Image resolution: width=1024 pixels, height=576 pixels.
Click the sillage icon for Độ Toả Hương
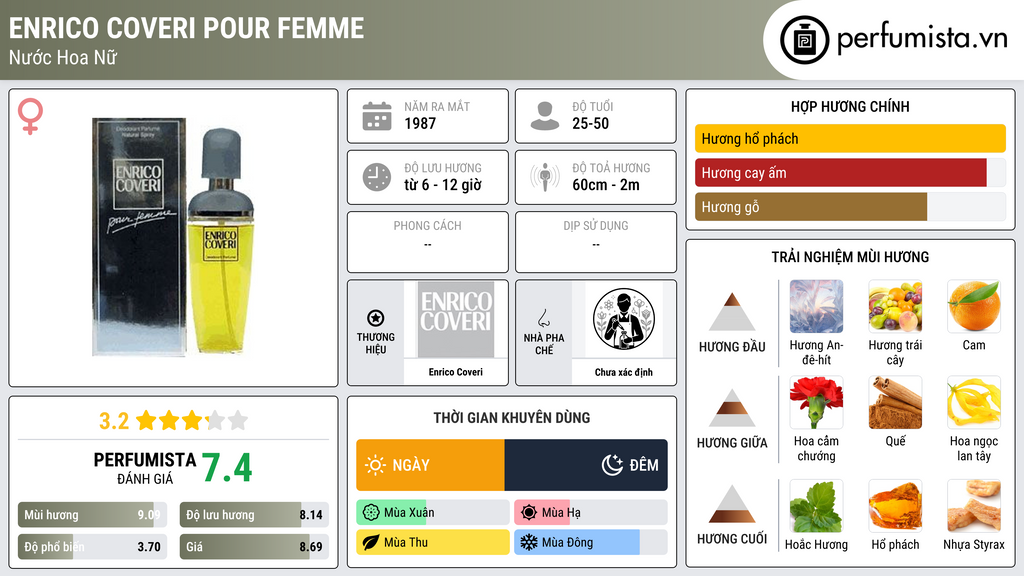coord(545,178)
